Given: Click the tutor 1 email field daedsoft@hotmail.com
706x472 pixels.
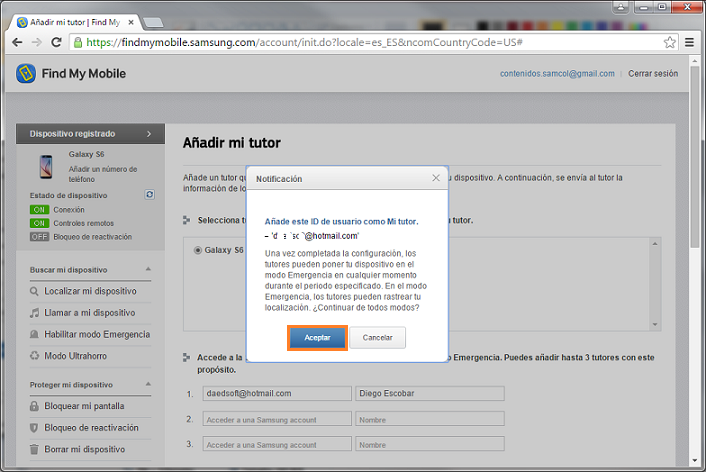Looking at the screenshot, I should pyautogui.click(x=277, y=393).
